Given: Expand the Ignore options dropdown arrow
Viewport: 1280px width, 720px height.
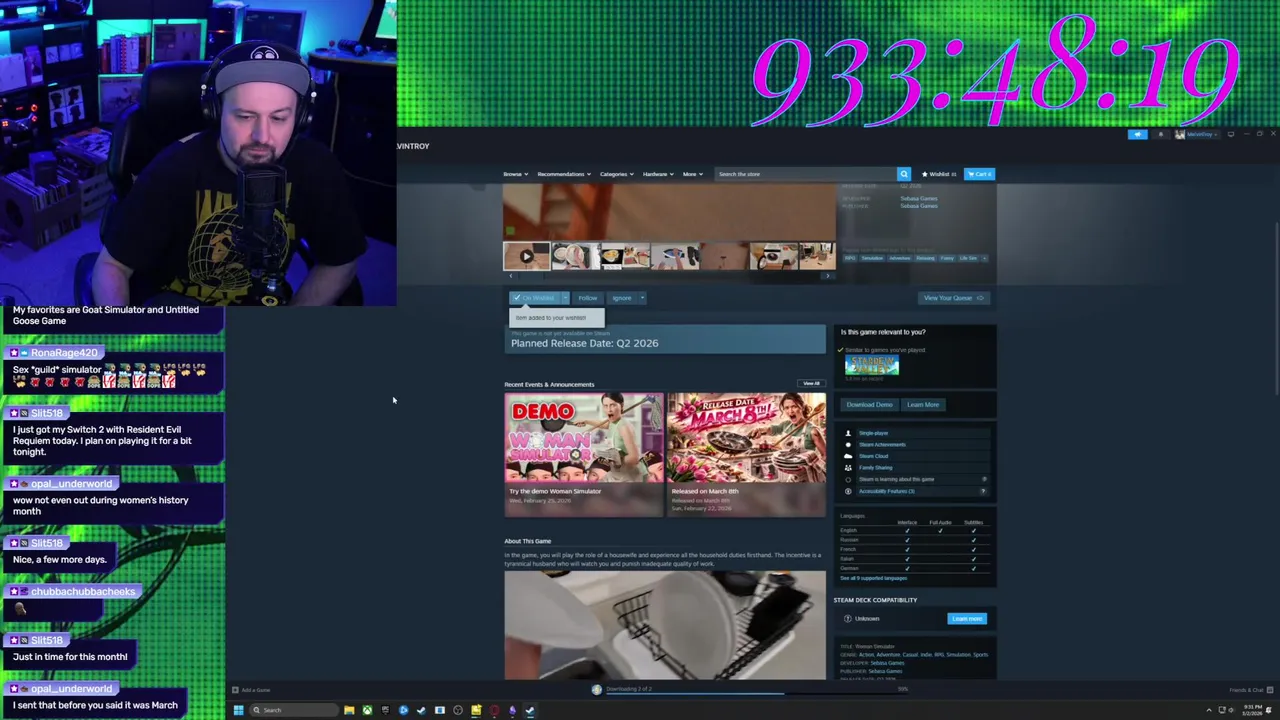Looking at the screenshot, I should click(642, 298).
